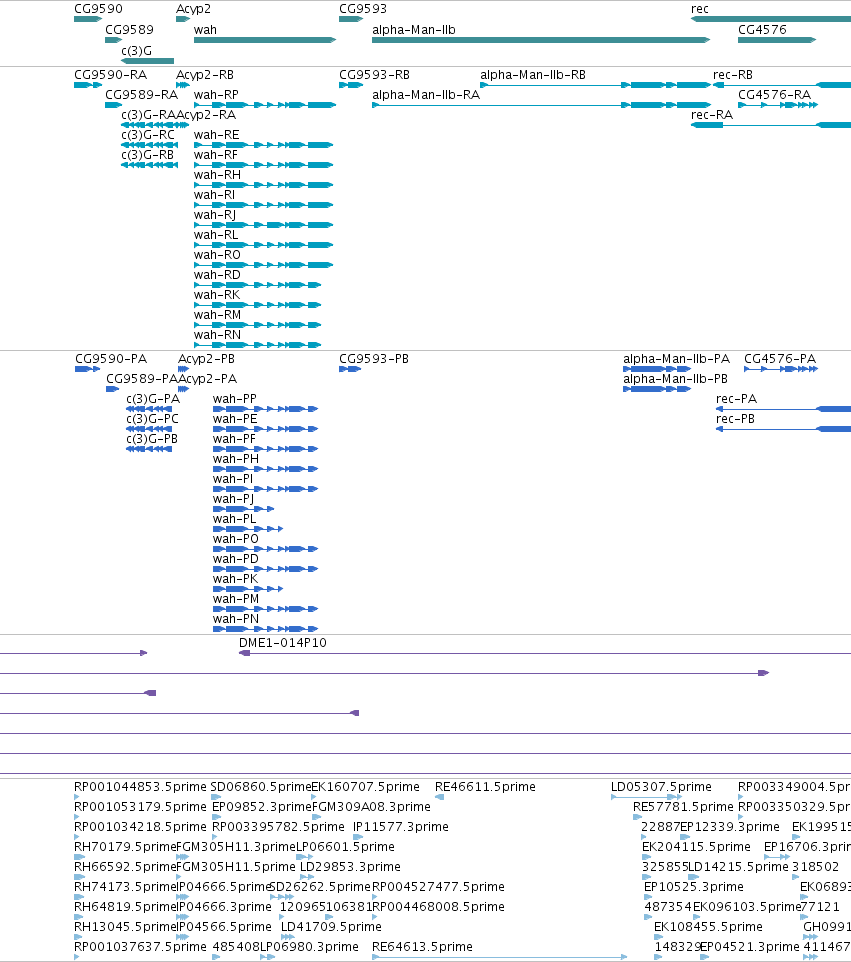851x962 pixels.
Task: Open EST EK108455.5prime
Action: click(x=709, y=927)
